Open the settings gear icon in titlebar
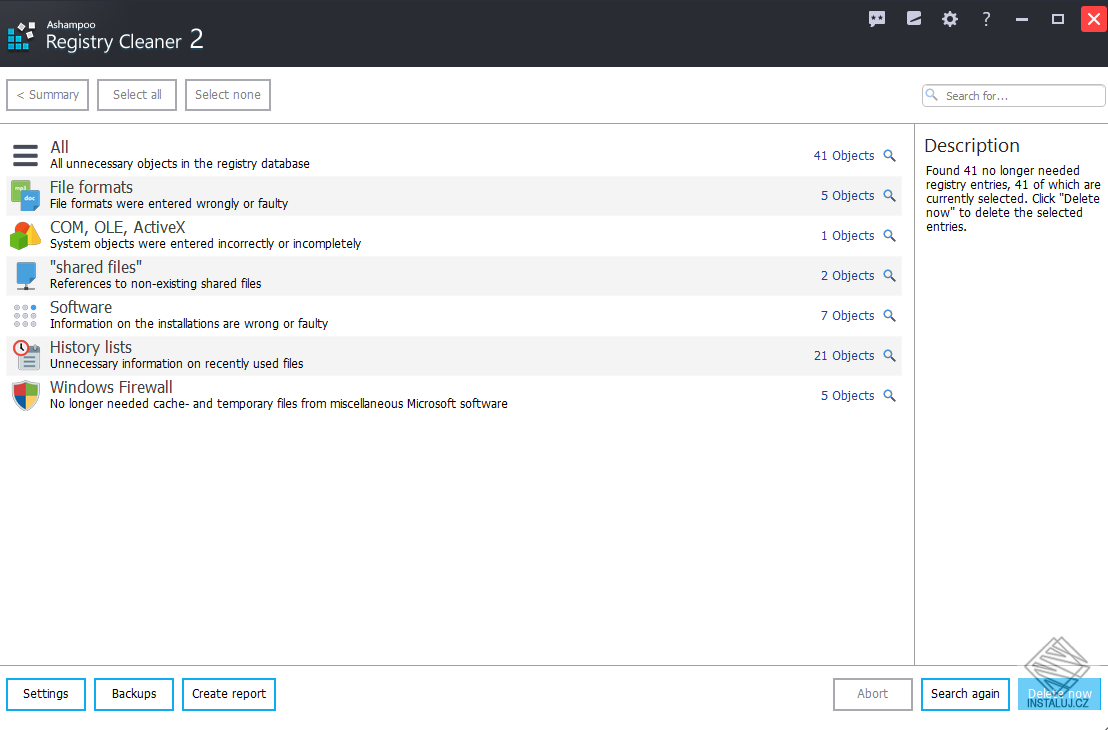Screen dimensions: 1108x730 coord(949,18)
